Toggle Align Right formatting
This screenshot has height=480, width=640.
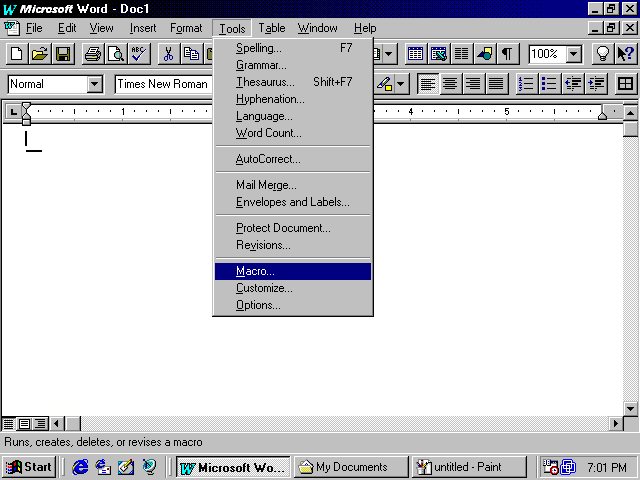(473, 84)
